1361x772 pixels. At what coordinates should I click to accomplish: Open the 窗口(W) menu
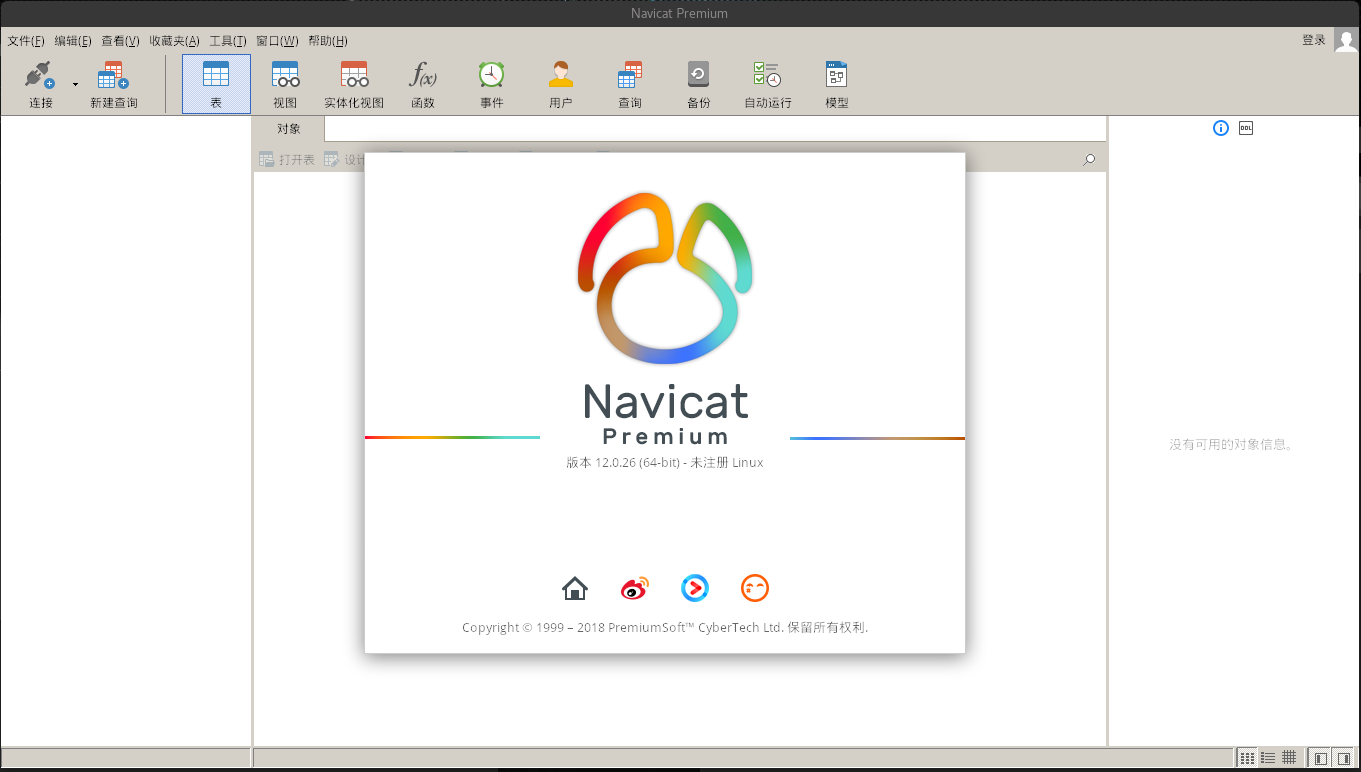point(277,41)
